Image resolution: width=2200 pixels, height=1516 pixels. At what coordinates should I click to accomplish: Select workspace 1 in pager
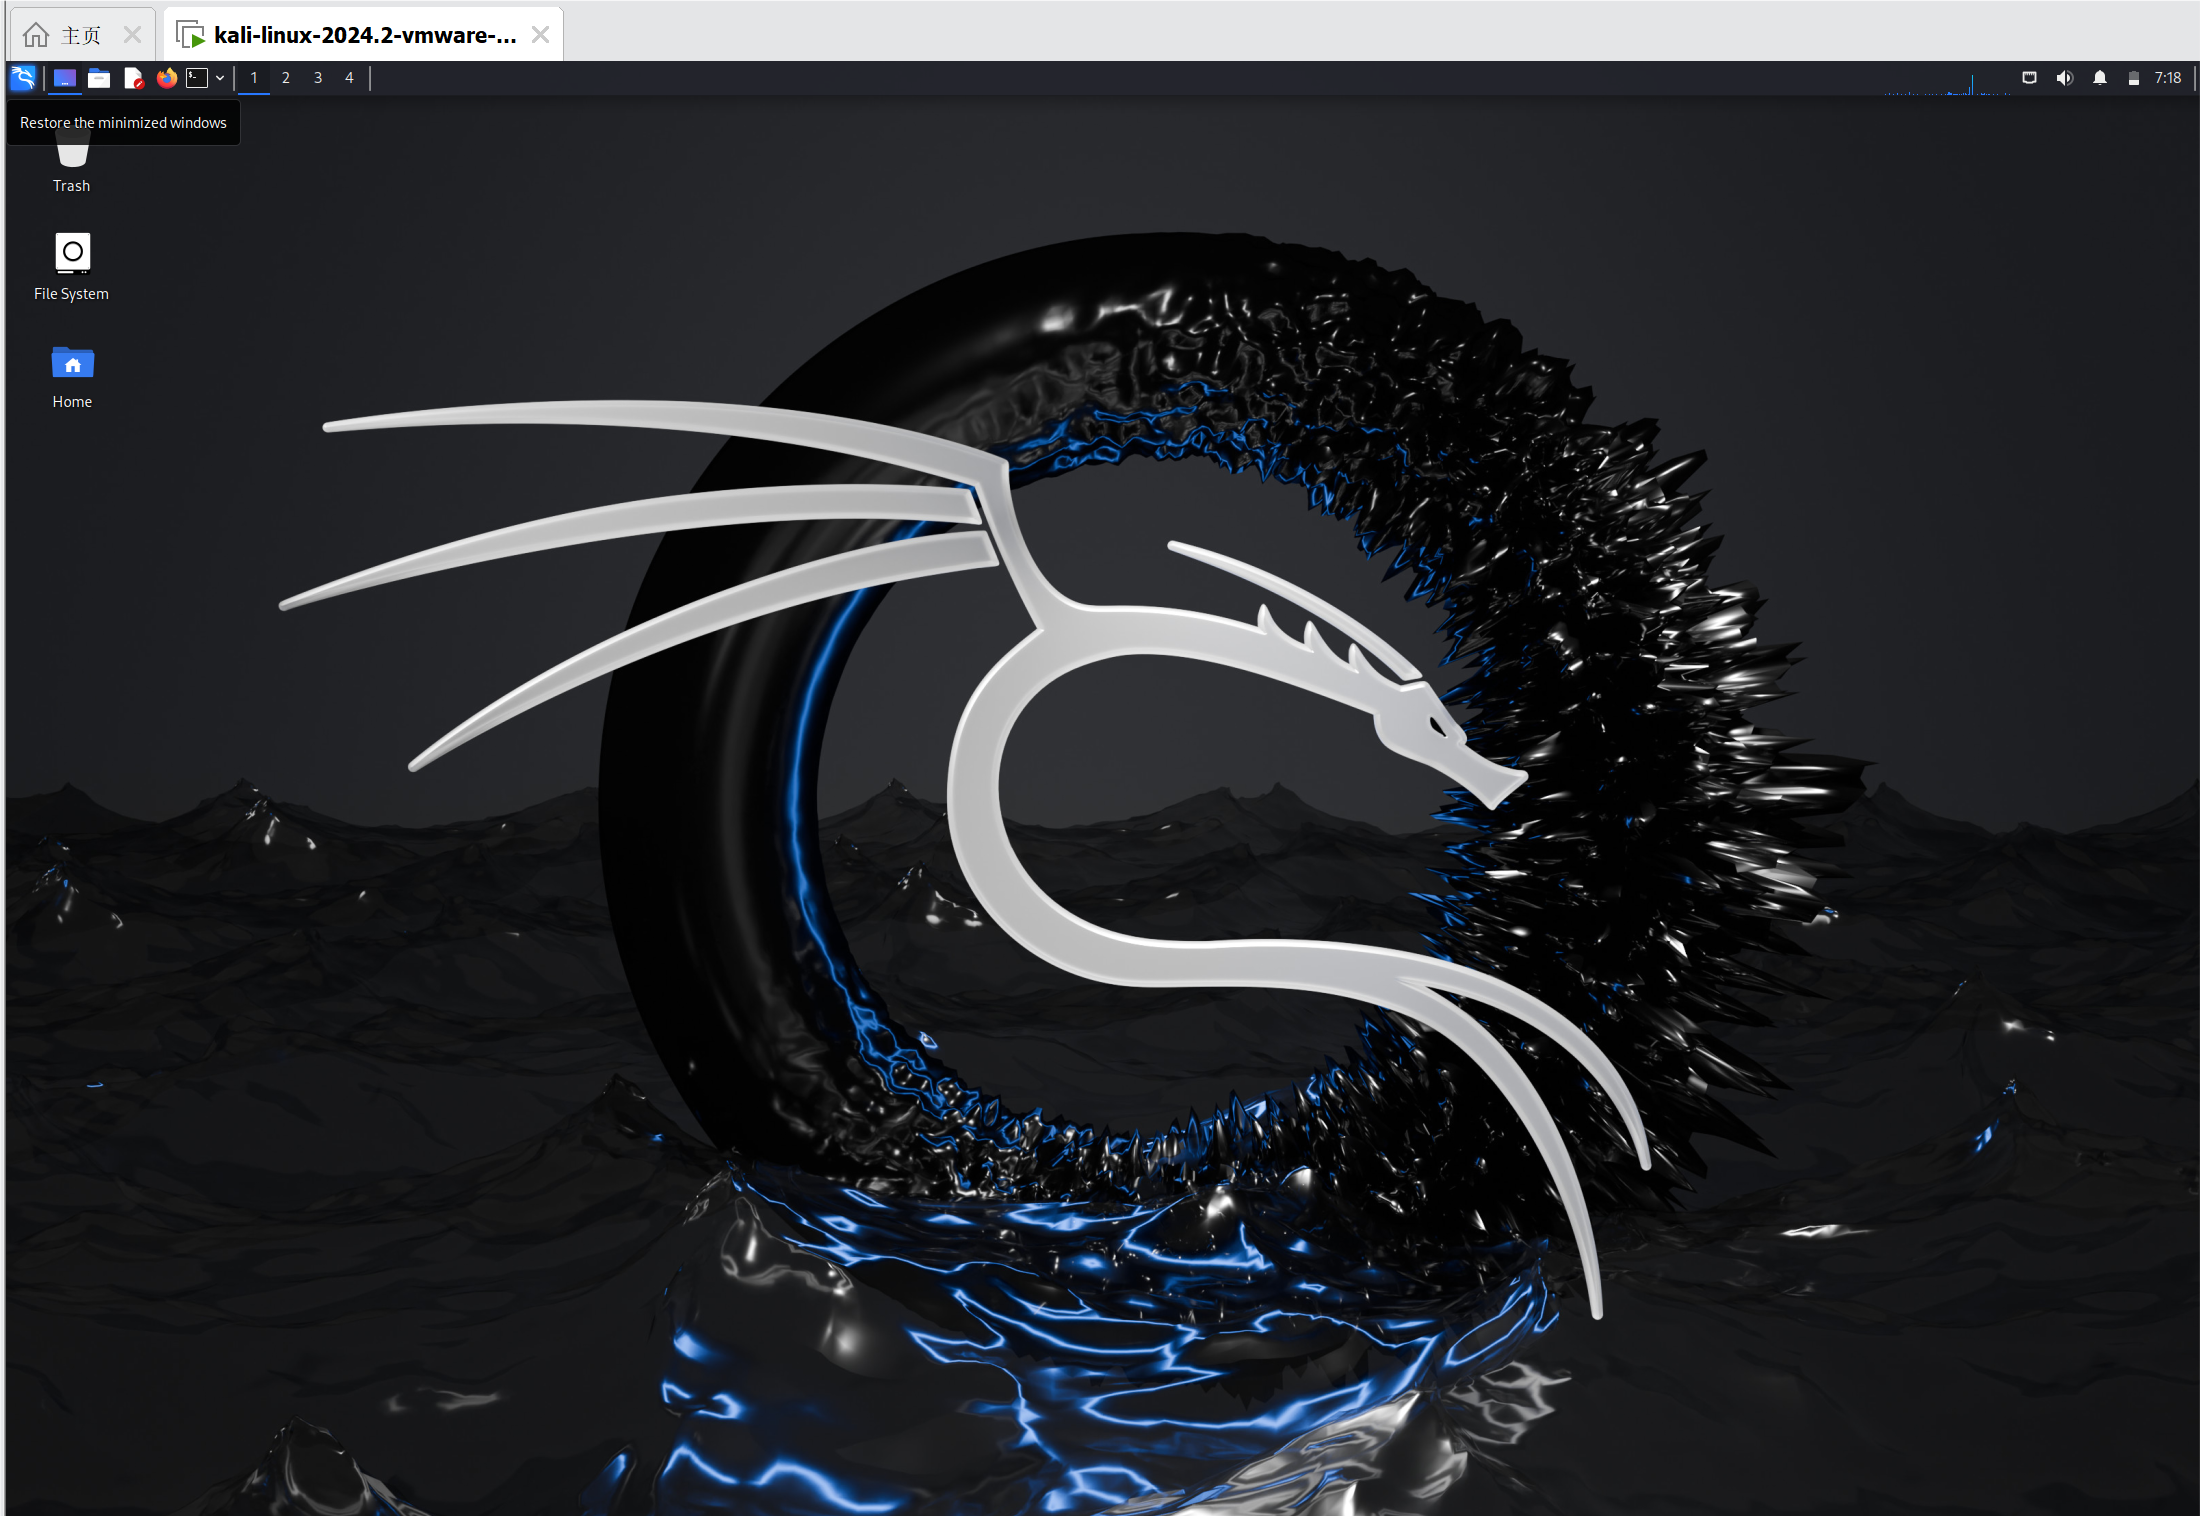[254, 78]
